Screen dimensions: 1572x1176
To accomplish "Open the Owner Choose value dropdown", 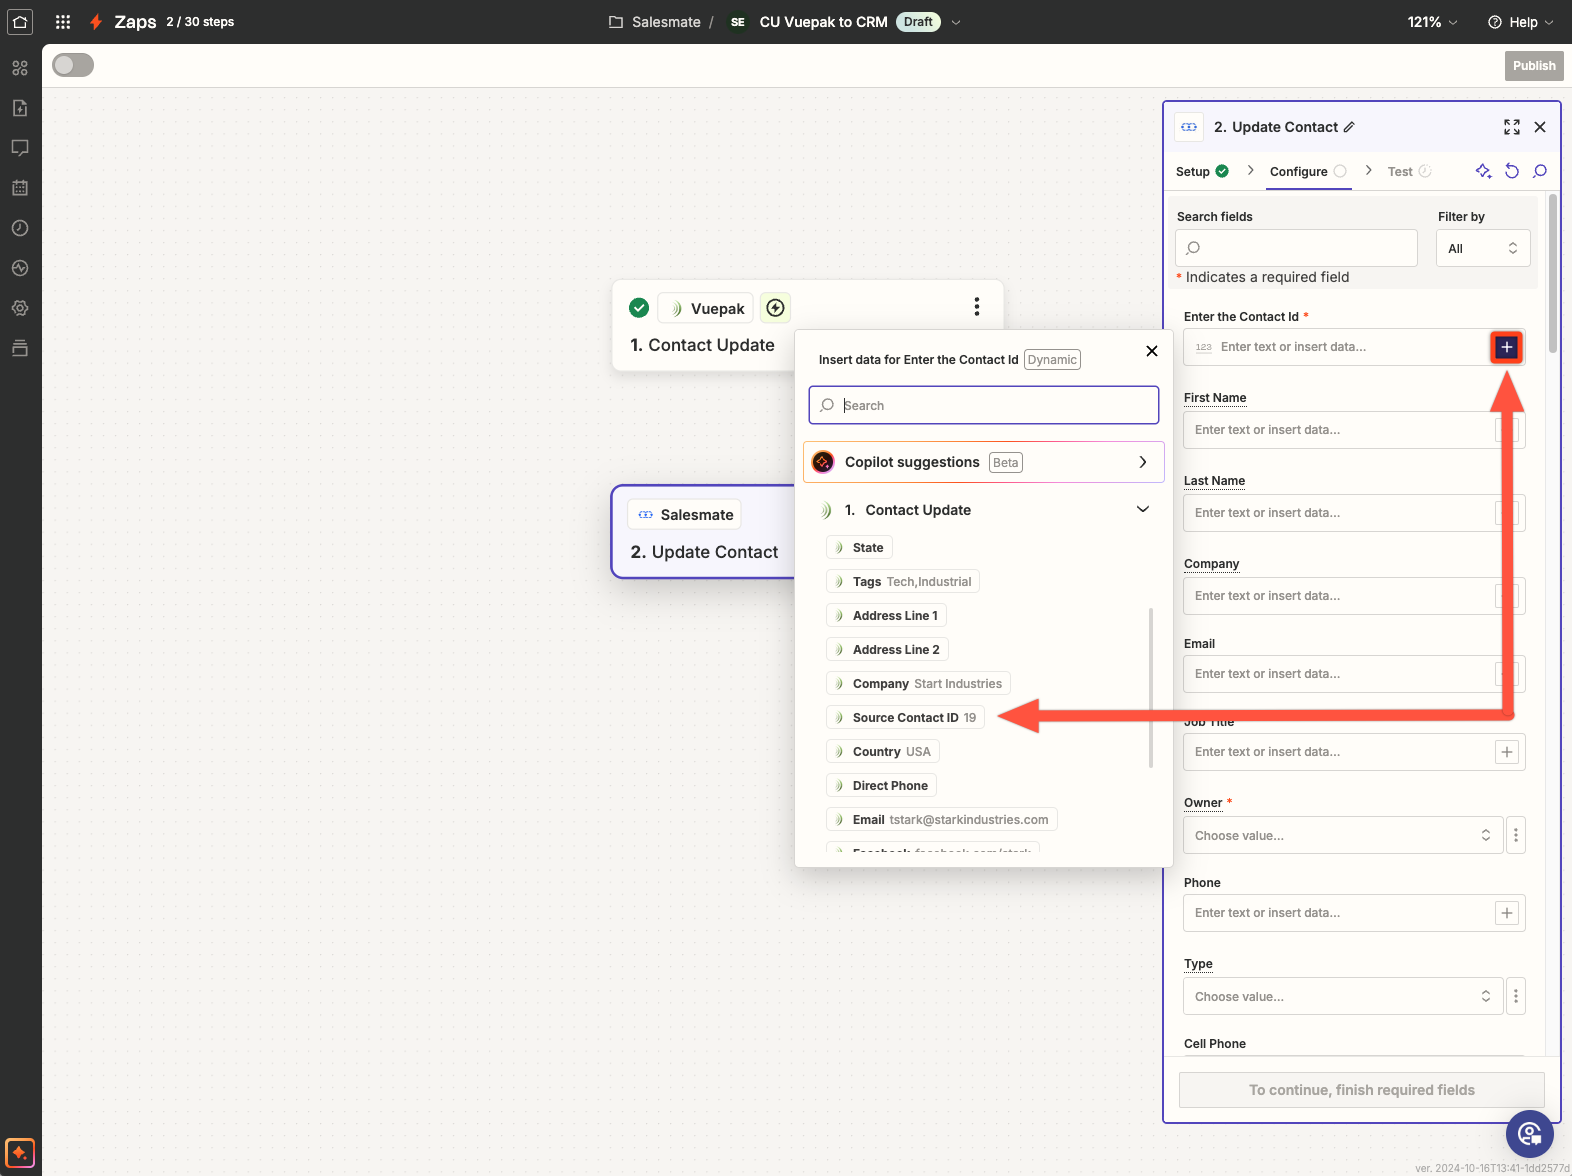I will (1342, 836).
